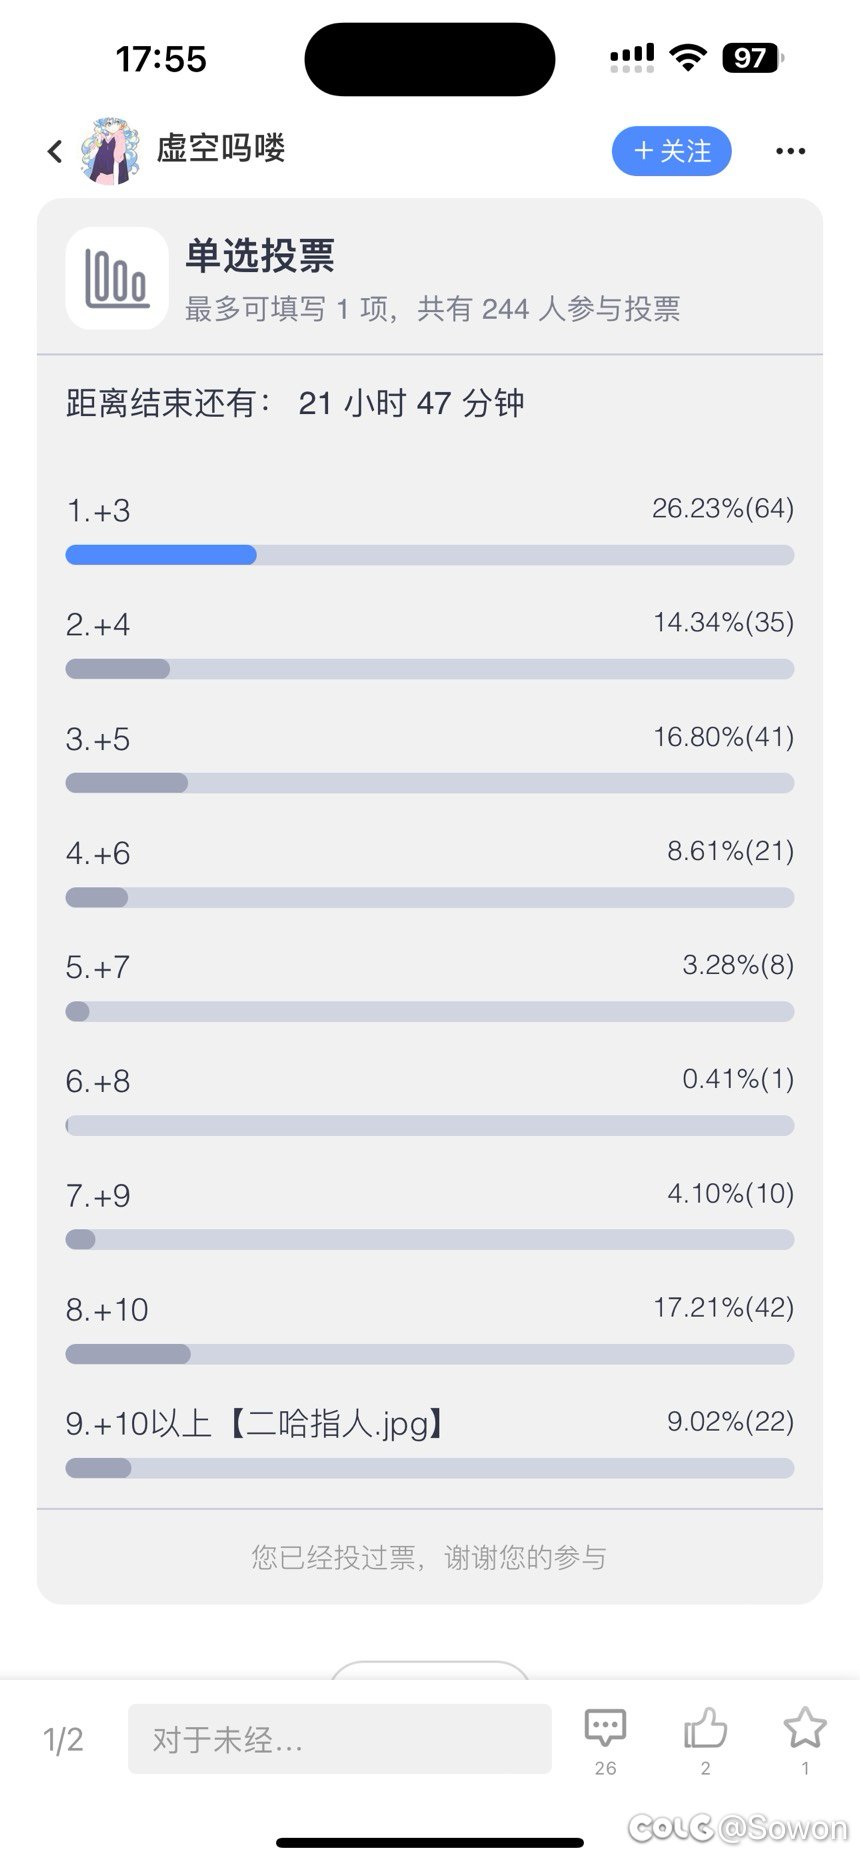Tap the 1/2 page indicator
Viewport: 860px width, 1864px height.
tap(63, 1740)
